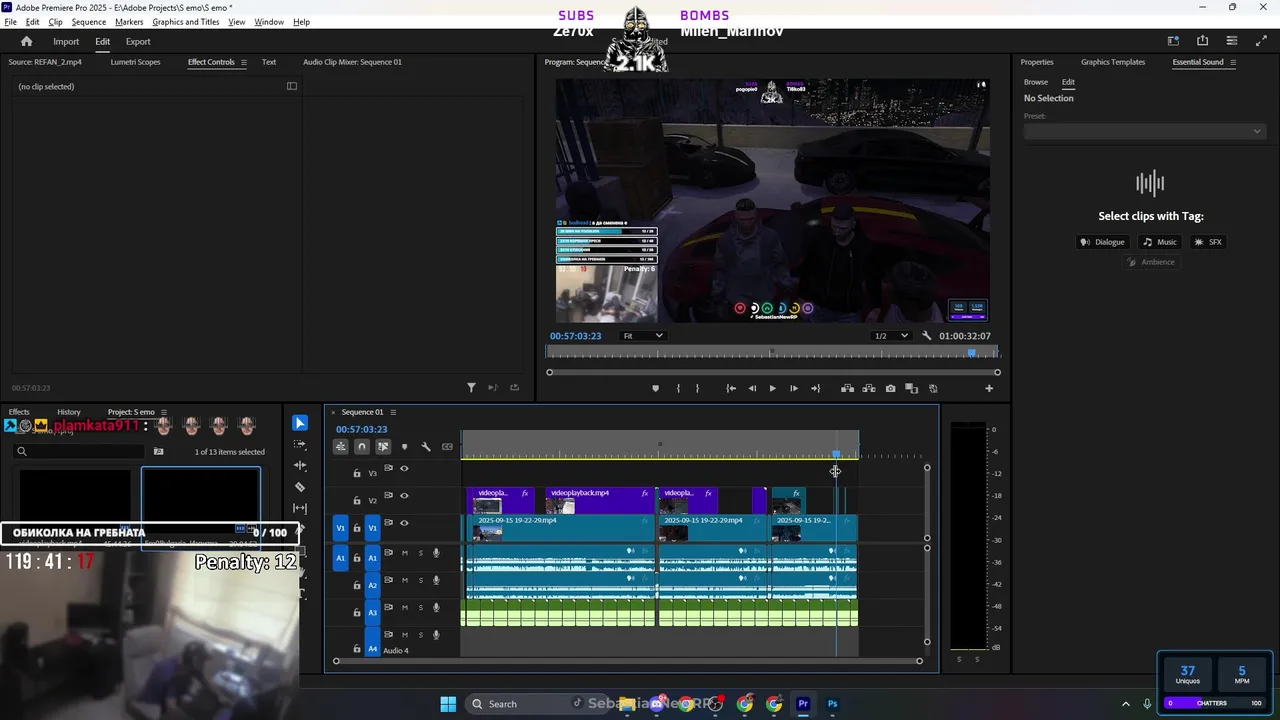
Task: Click Program monitor playhead on time ruler
Action: 971,353
